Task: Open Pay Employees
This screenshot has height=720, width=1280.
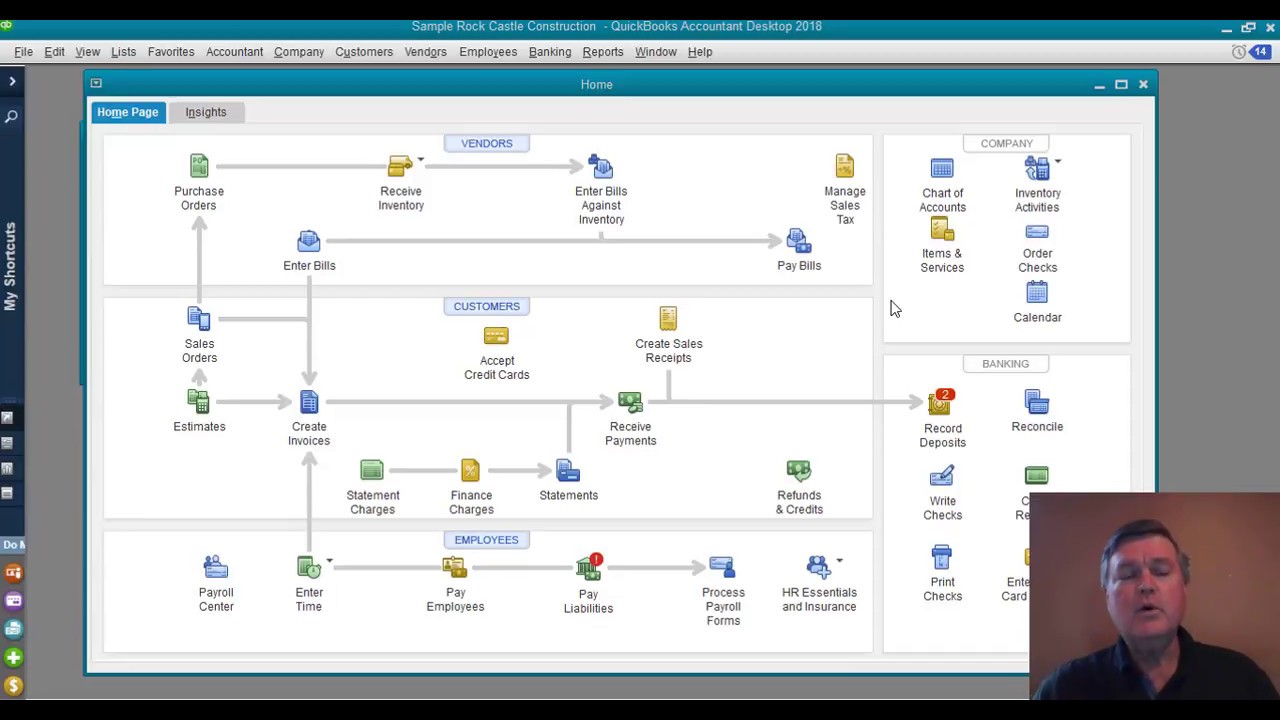Action: coord(455,567)
